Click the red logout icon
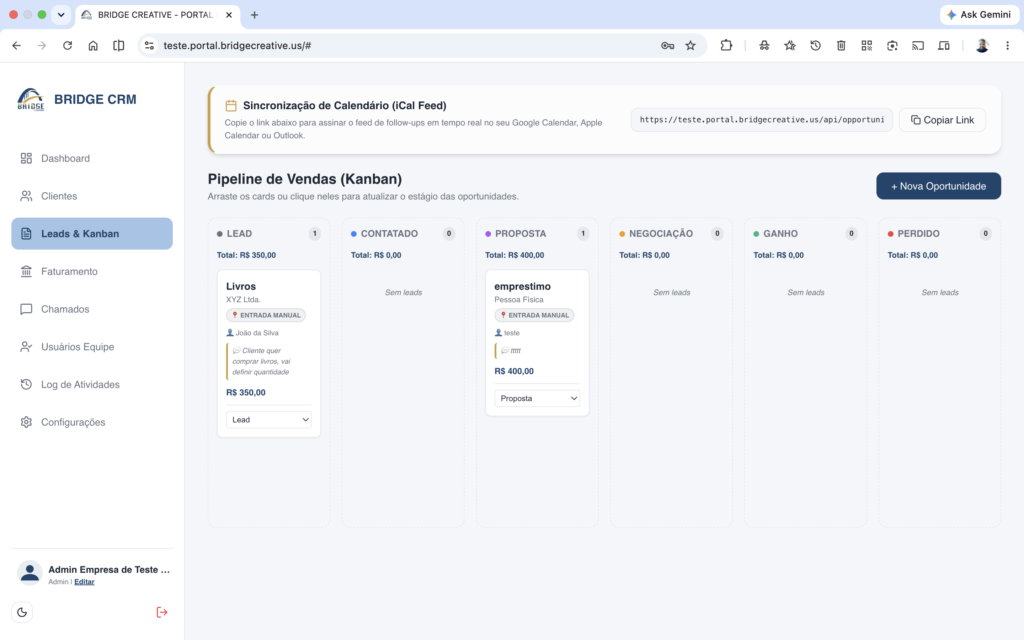The image size is (1024, 640). pyautogui.click(x=162, y=613)
